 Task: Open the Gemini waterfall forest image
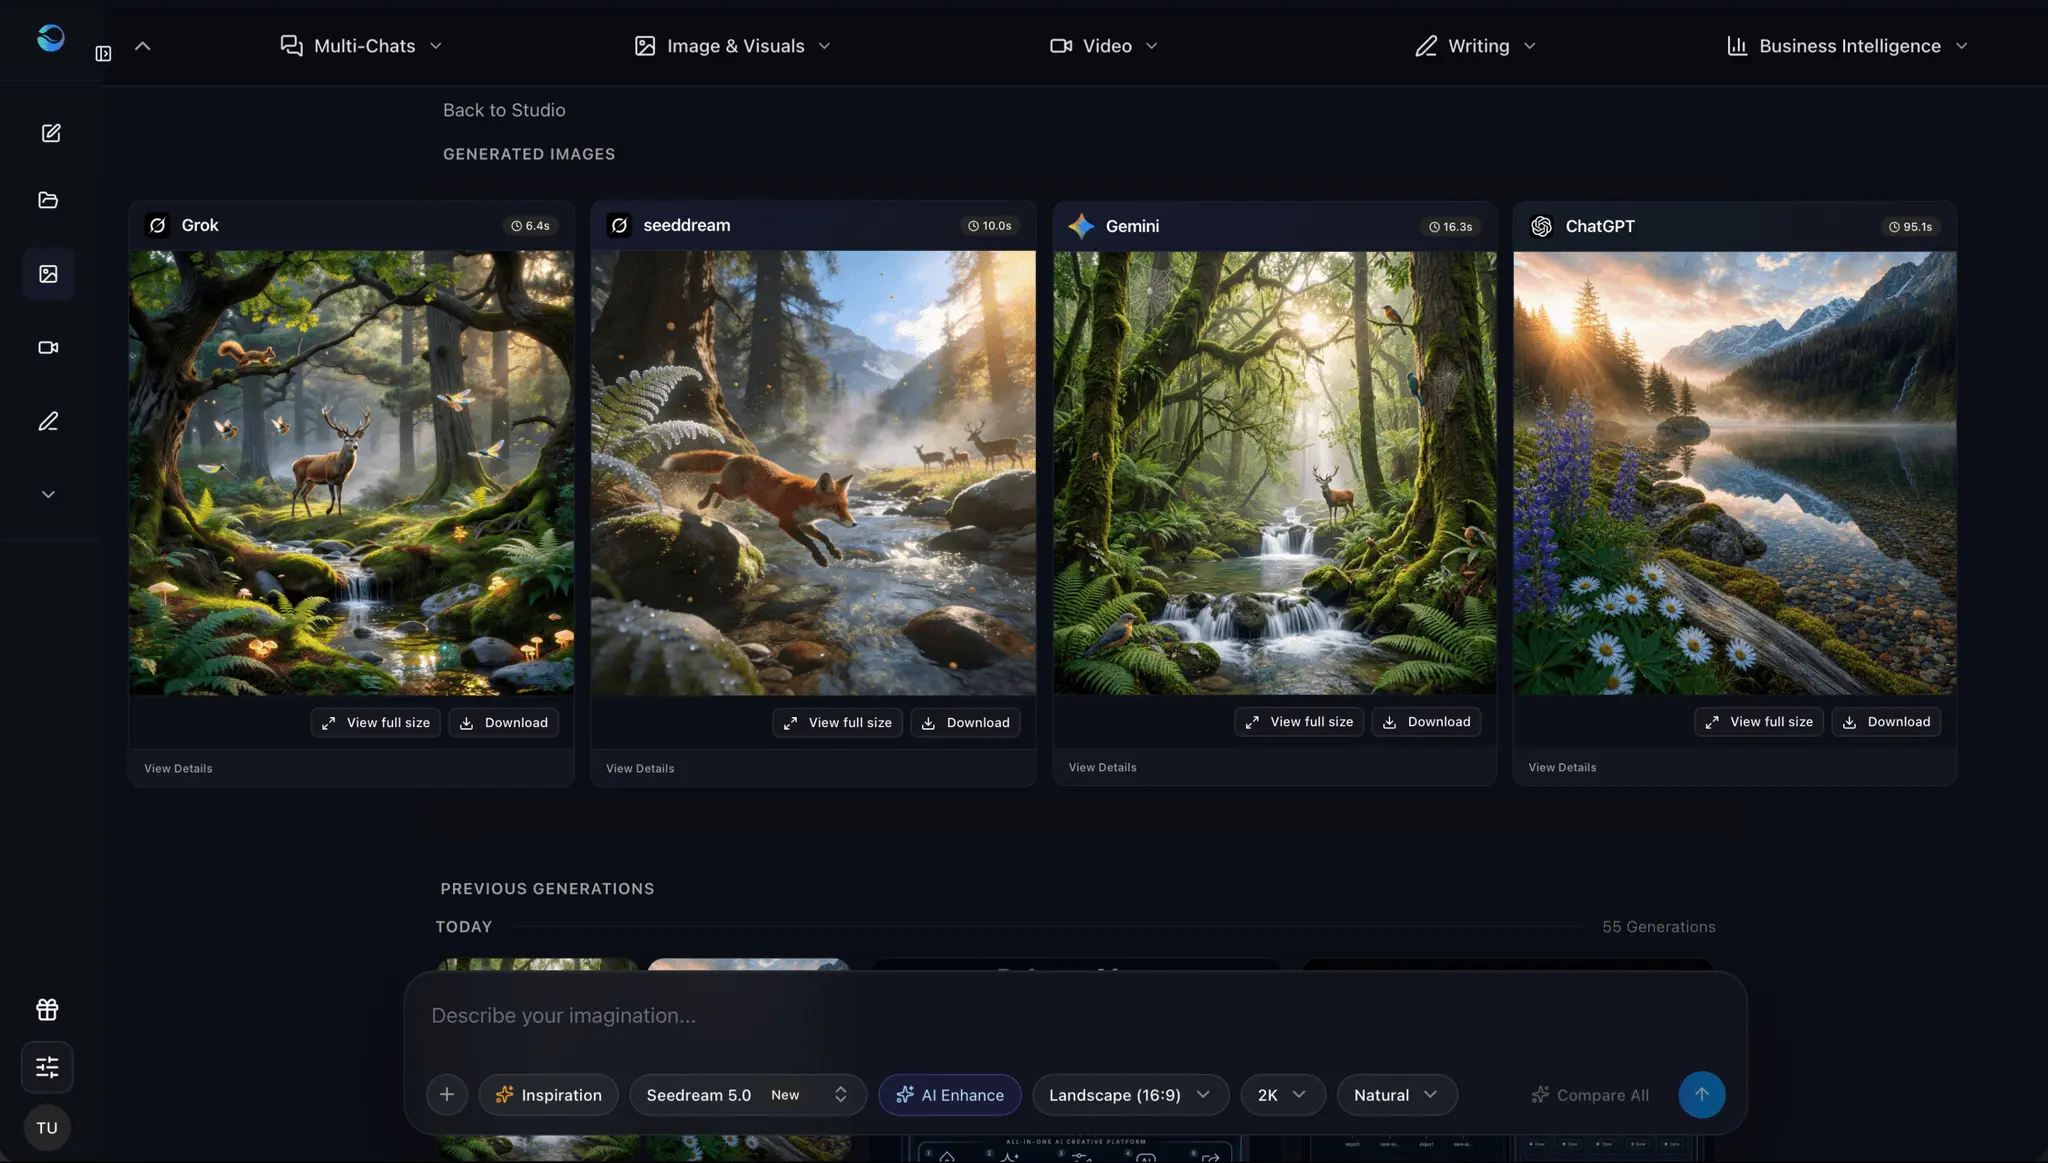[x=1275, y=473]
